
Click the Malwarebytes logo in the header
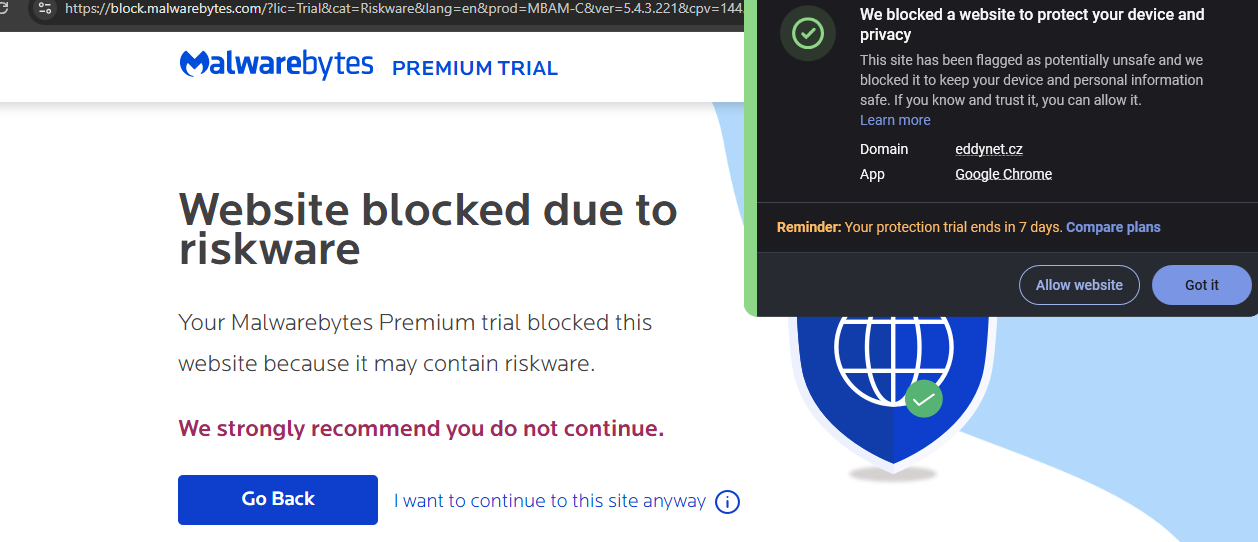pos(276,65)
